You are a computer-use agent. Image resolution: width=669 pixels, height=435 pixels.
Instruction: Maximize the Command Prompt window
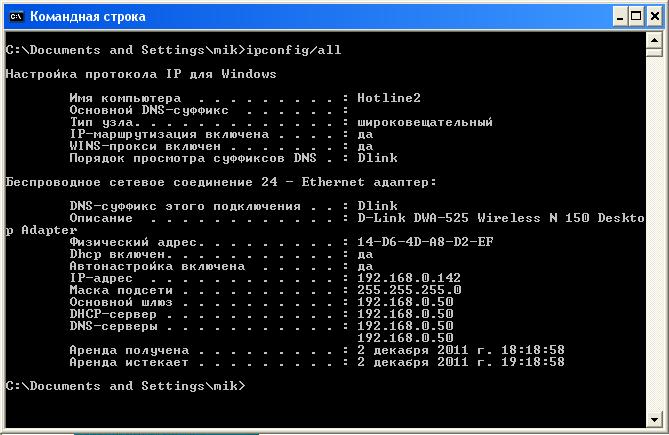(x=632, y=16)
